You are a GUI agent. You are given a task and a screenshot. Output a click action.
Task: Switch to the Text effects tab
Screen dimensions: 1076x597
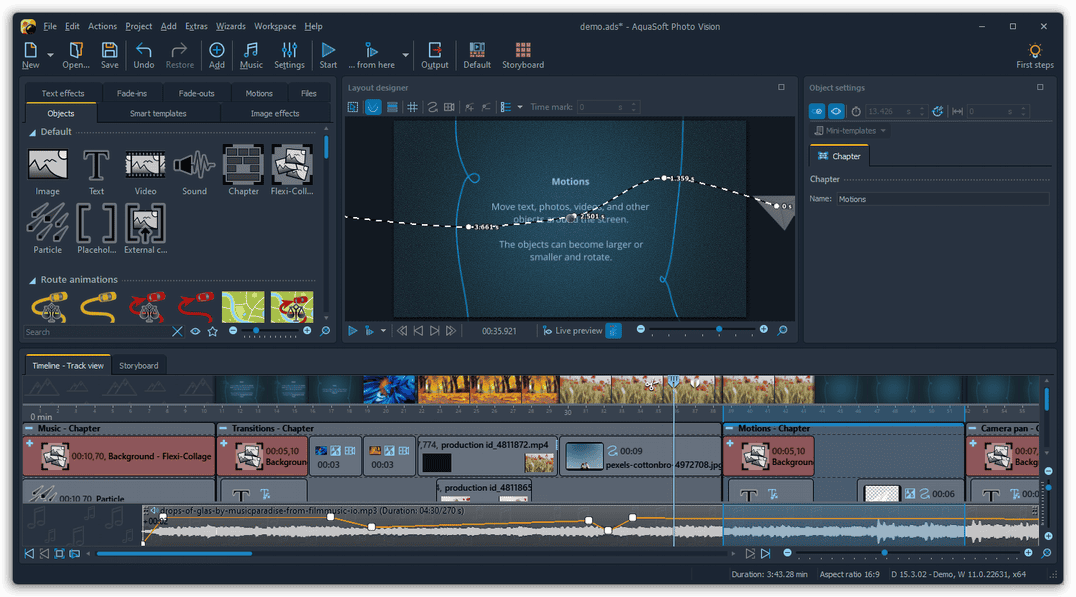[x=62, y=93]
